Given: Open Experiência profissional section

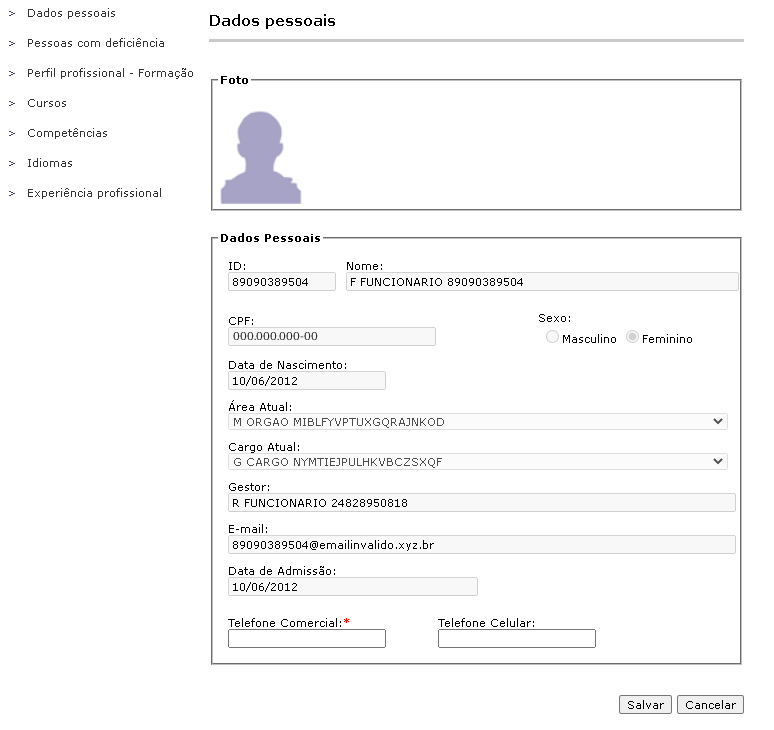Looking at the screenshot, I should pyautogui.click(x=94, y=193).
